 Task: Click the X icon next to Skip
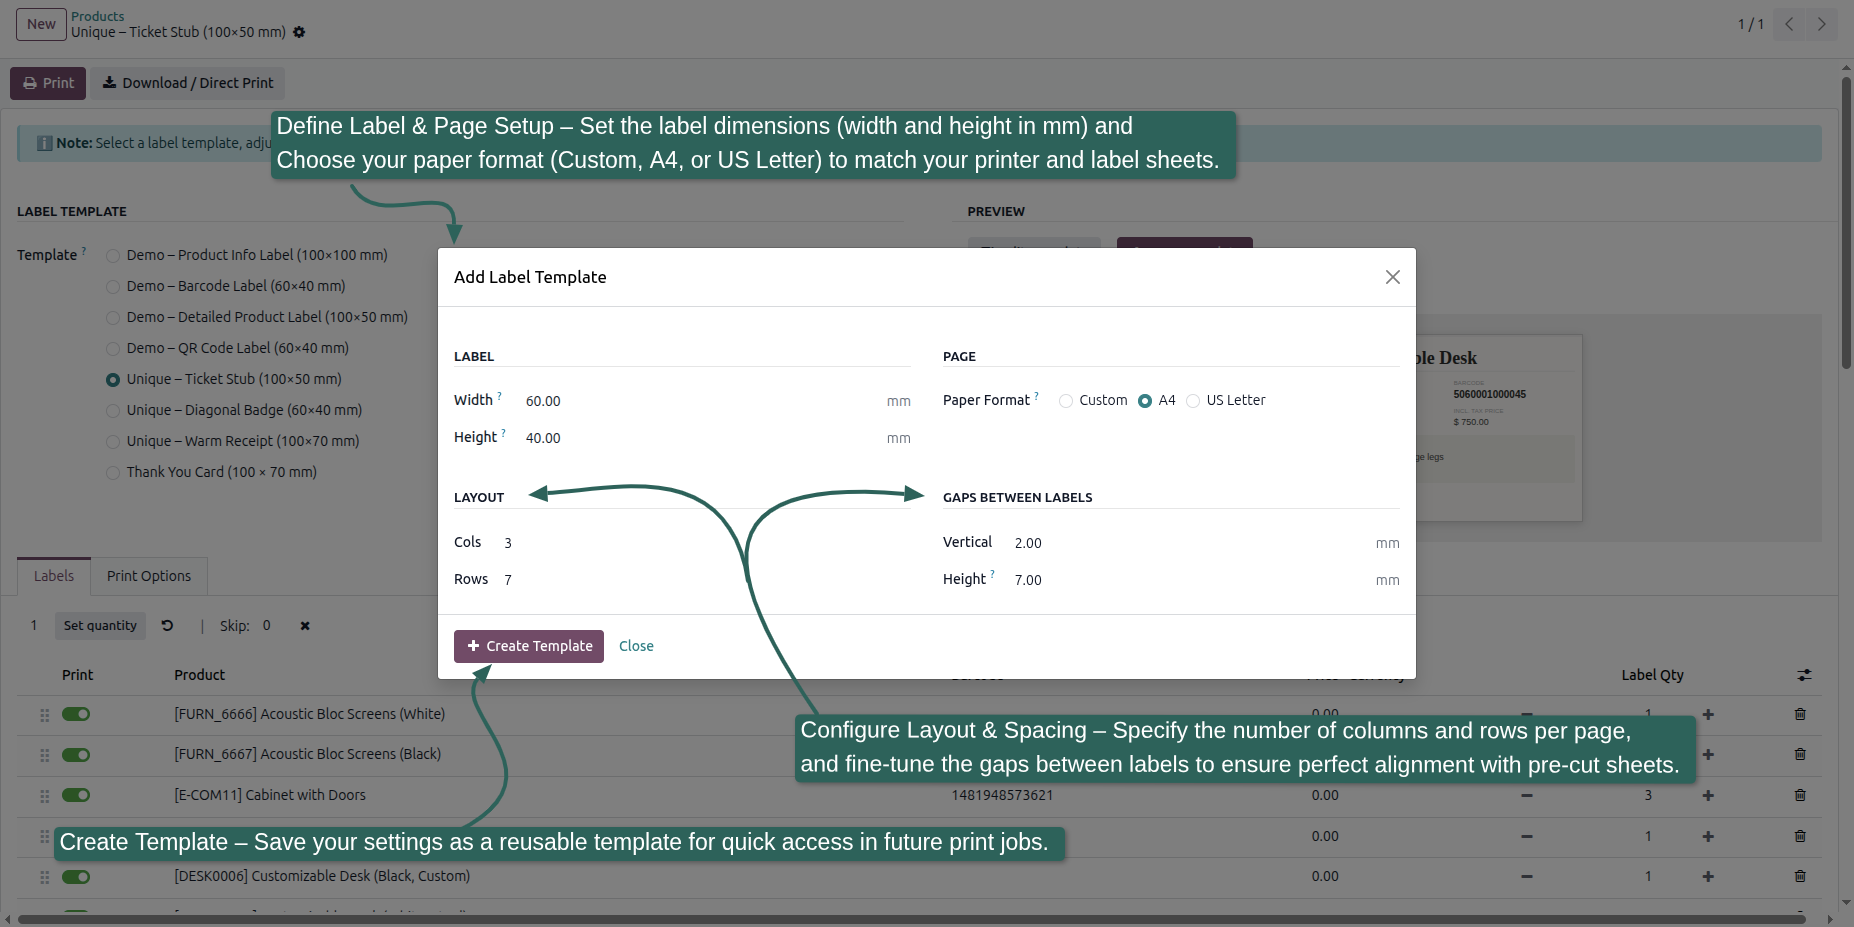[x=305, y=626]
